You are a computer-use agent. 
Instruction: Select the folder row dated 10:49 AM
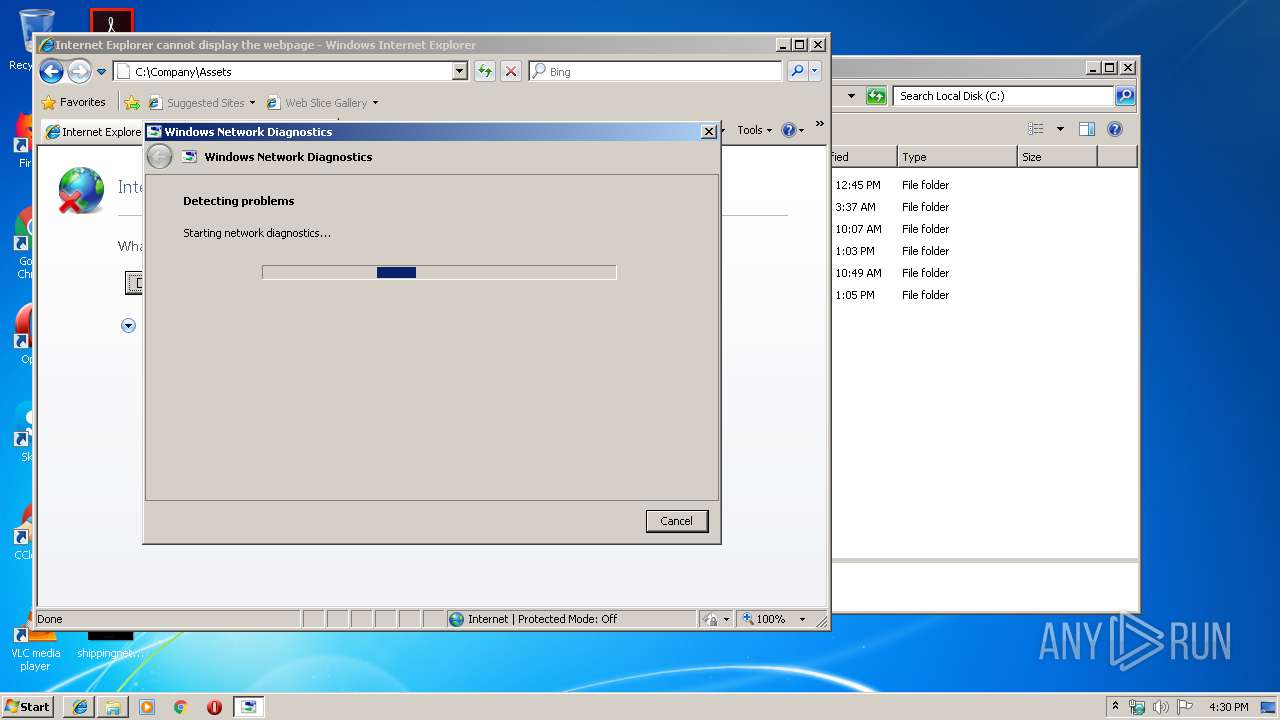point(985,273)
